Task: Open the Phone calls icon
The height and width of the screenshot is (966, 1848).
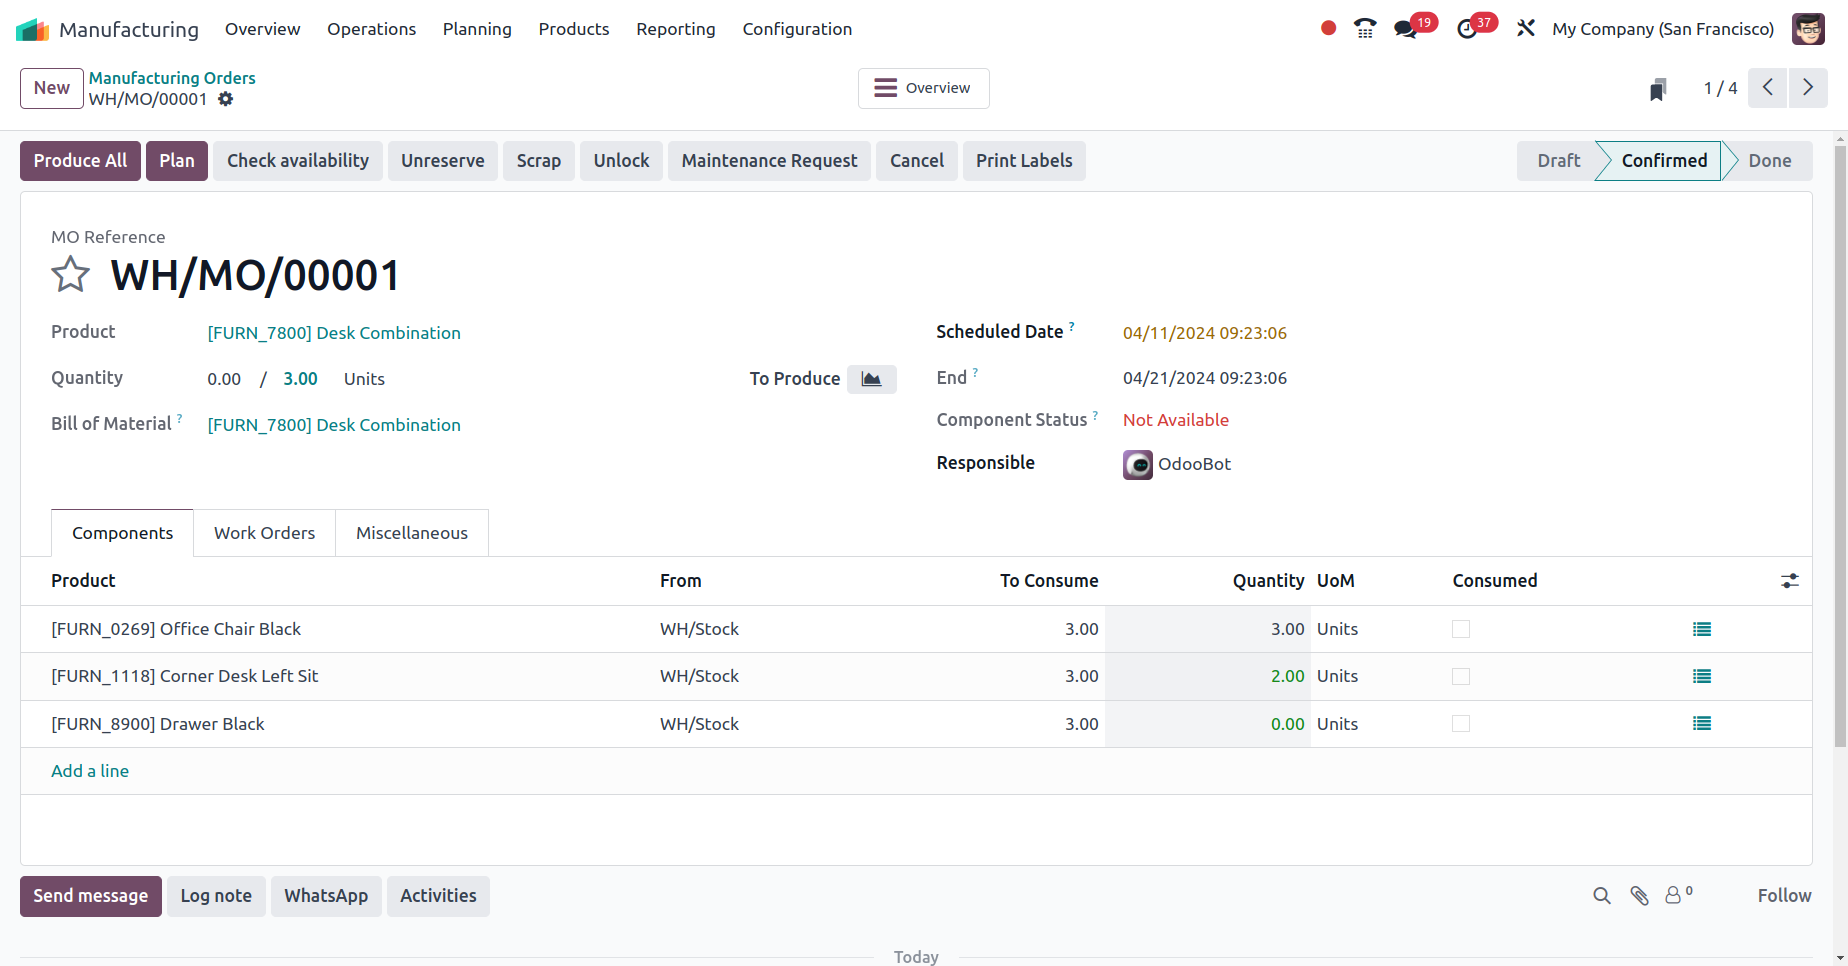Action: tap(1364, 29)
